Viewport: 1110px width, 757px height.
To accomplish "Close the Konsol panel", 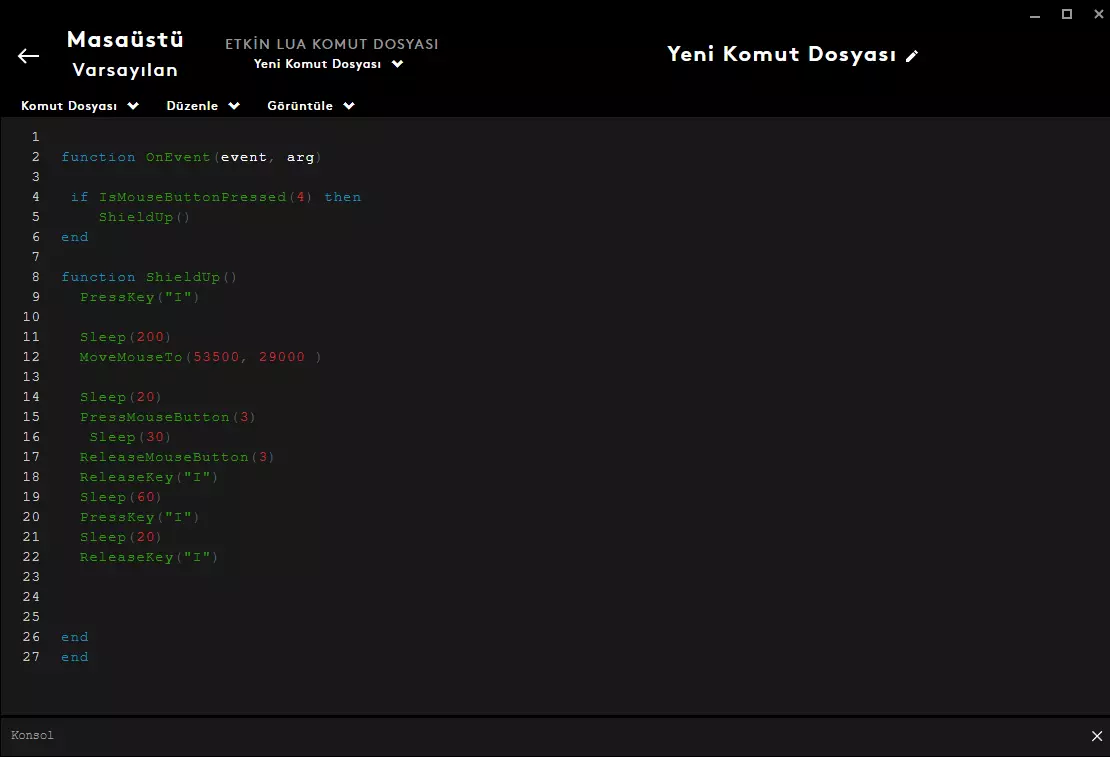I will click(x=1097, y=736).
